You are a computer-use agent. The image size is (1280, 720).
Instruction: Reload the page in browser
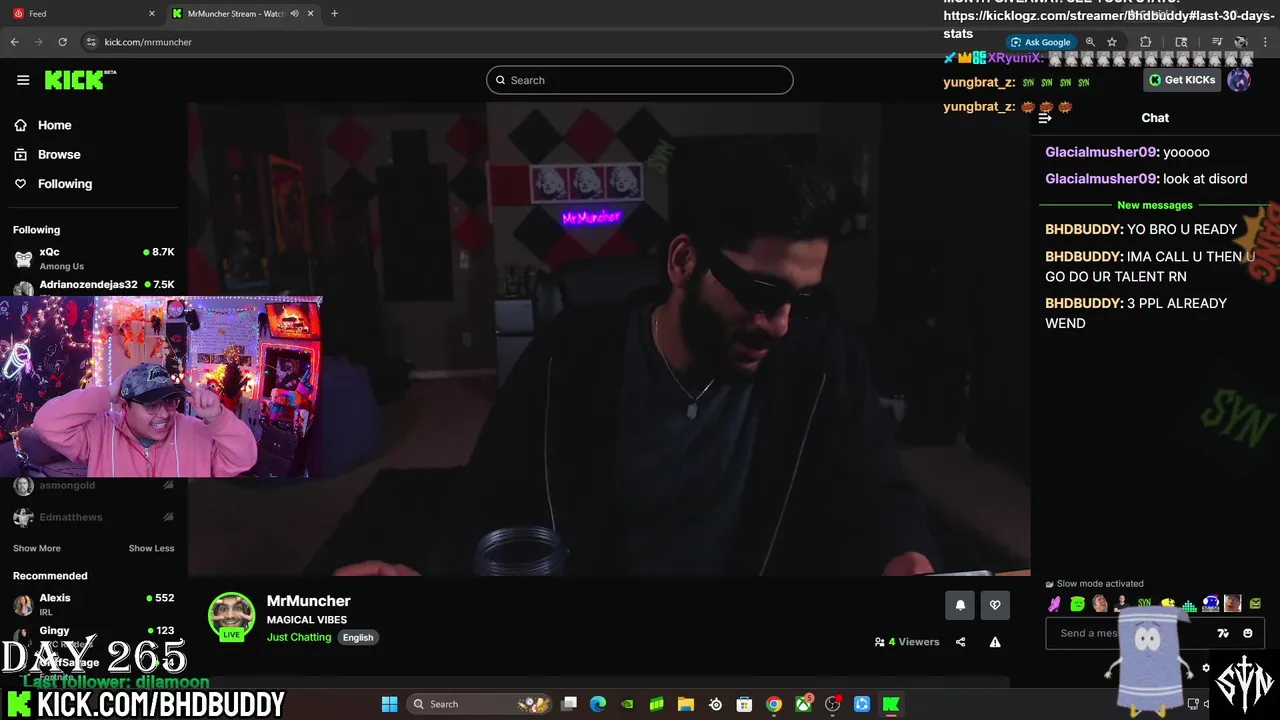(62, 42)
